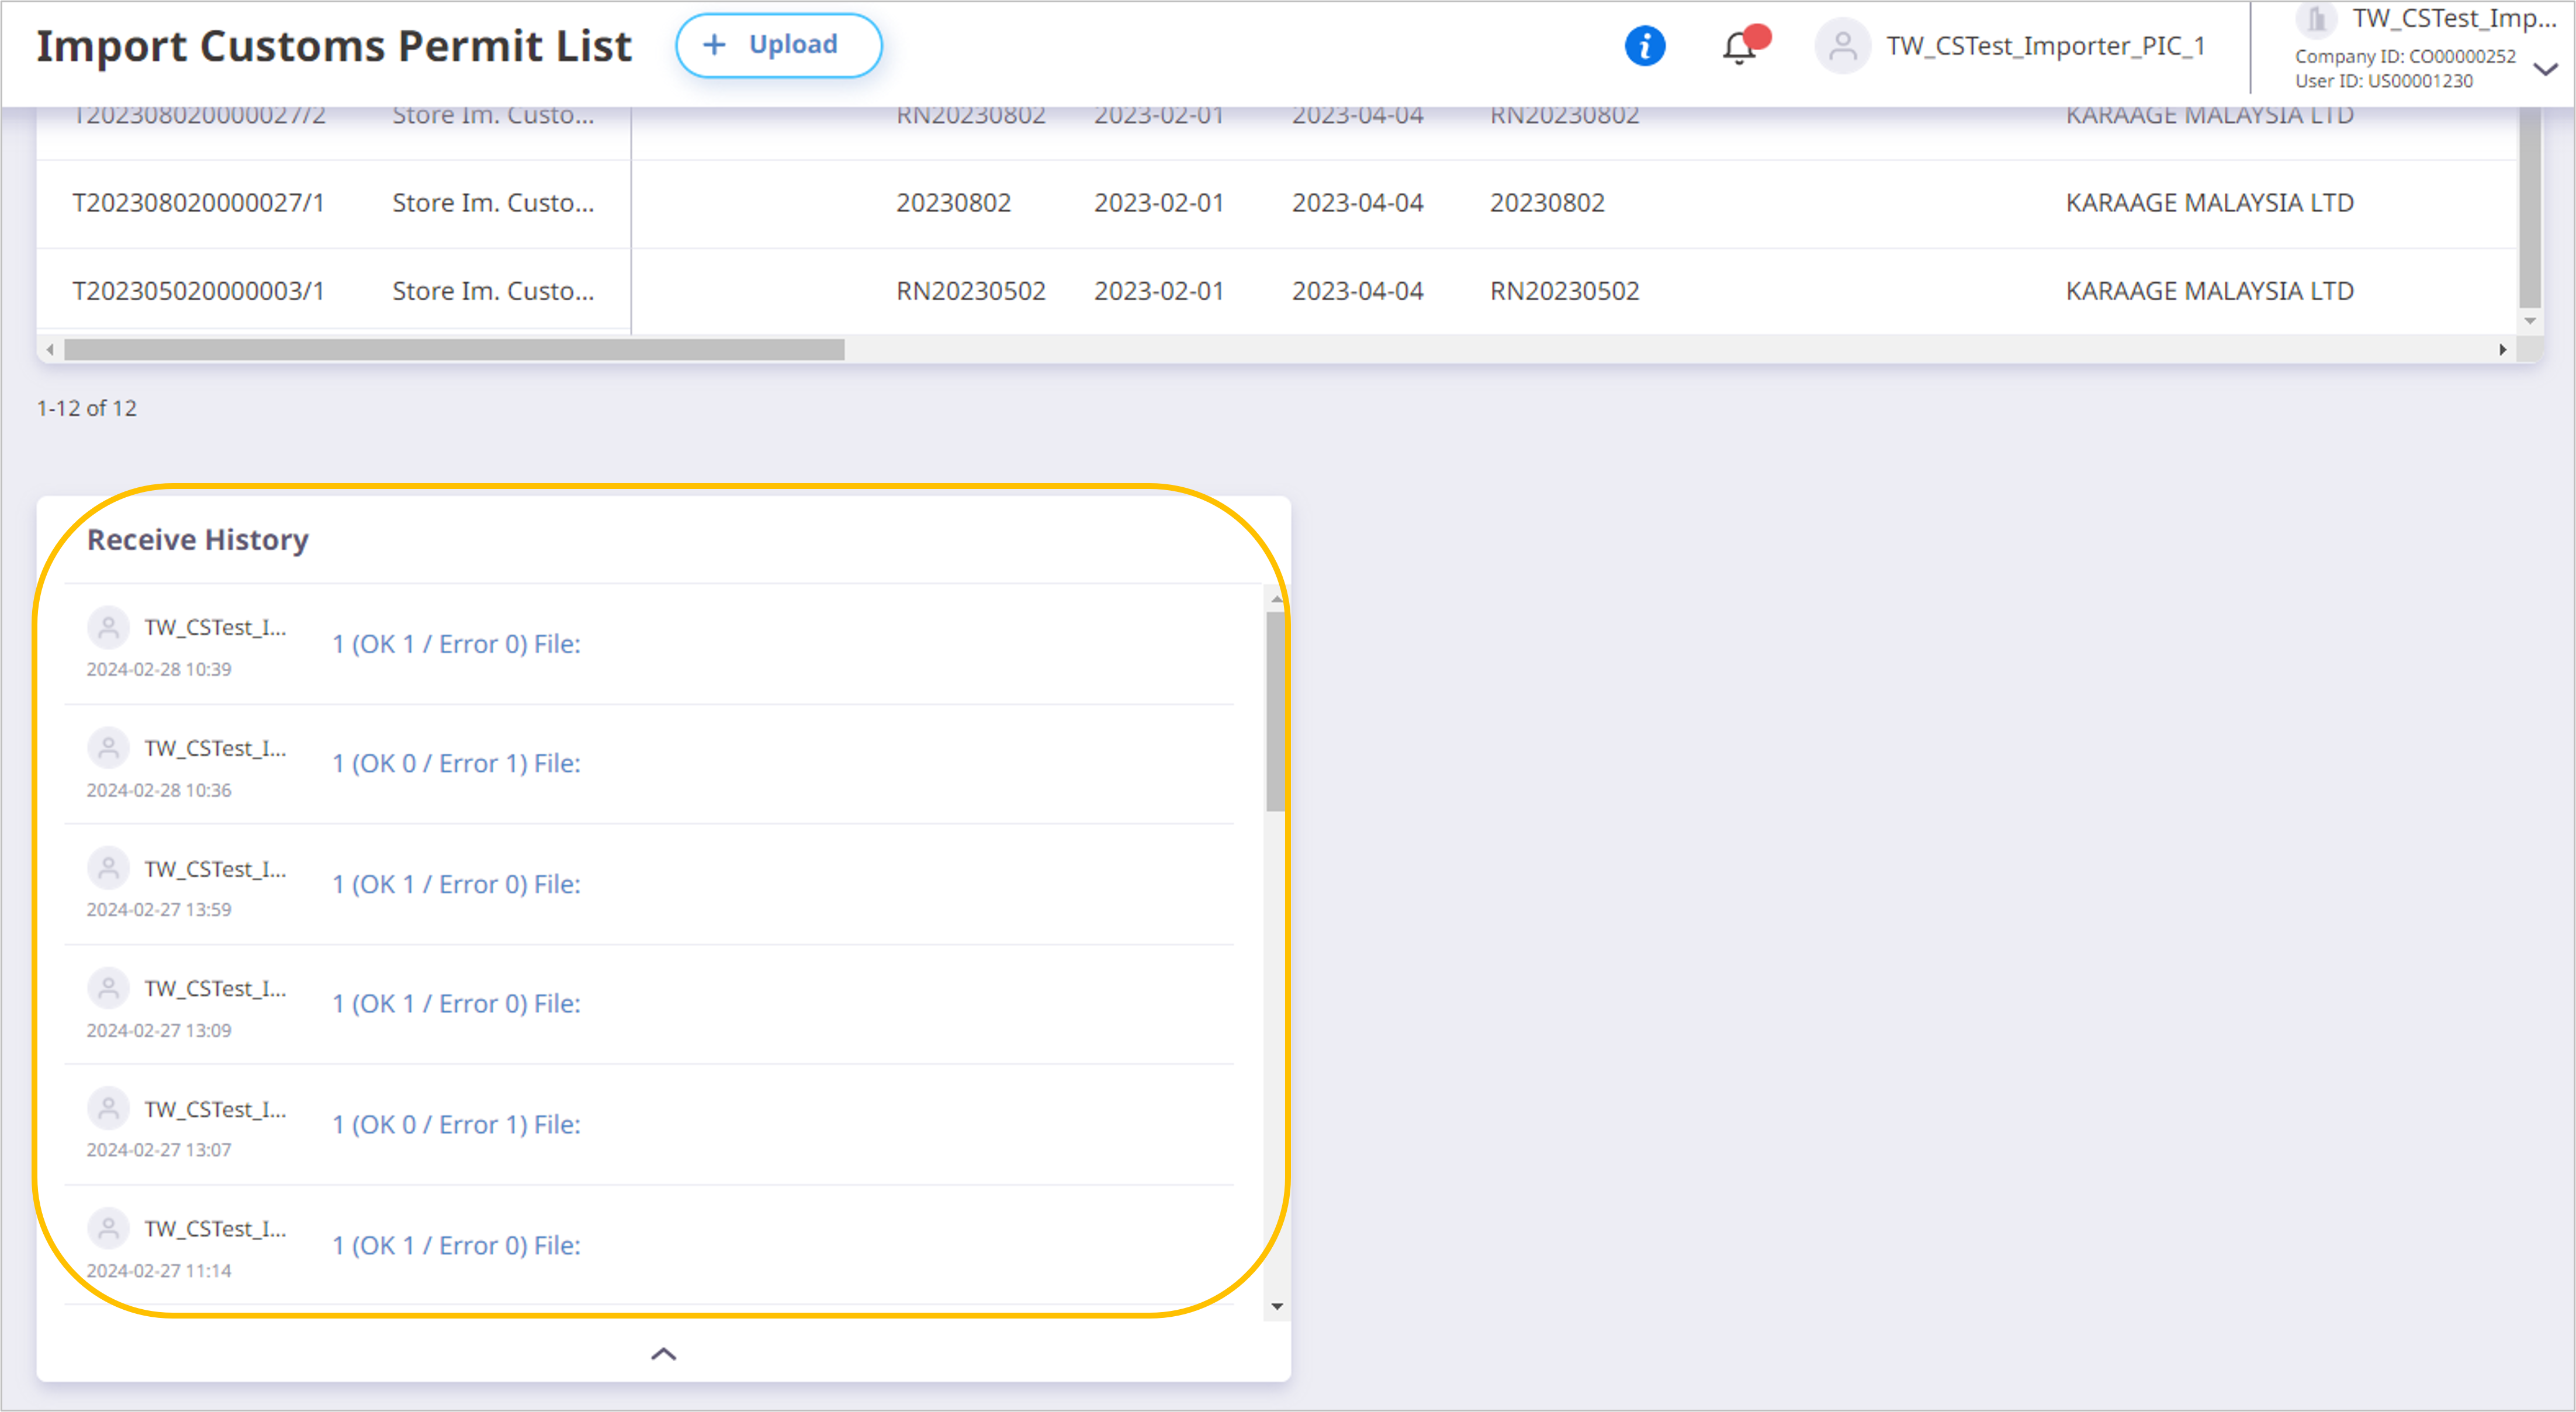2576x1412 pixels.
Task: Click the TW_CSTest_Importer_PIC_1 user avatar
Action: [1842, 46]
